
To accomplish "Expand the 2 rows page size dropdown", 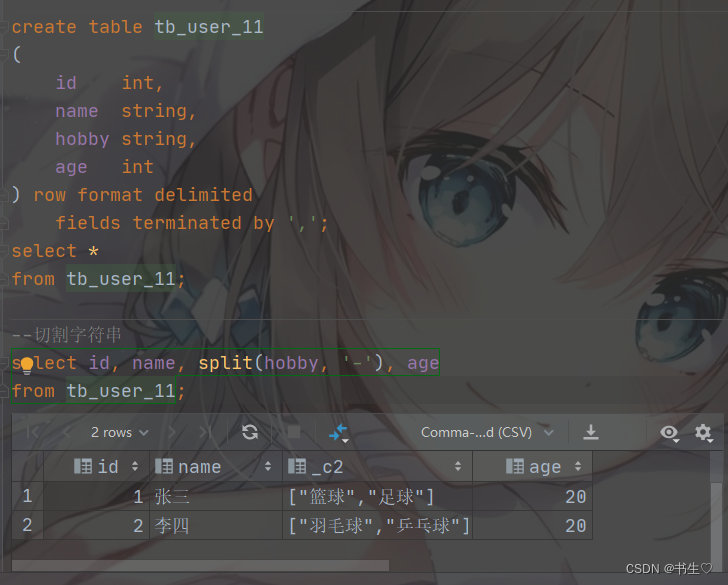I will click(x=120, y=432).
